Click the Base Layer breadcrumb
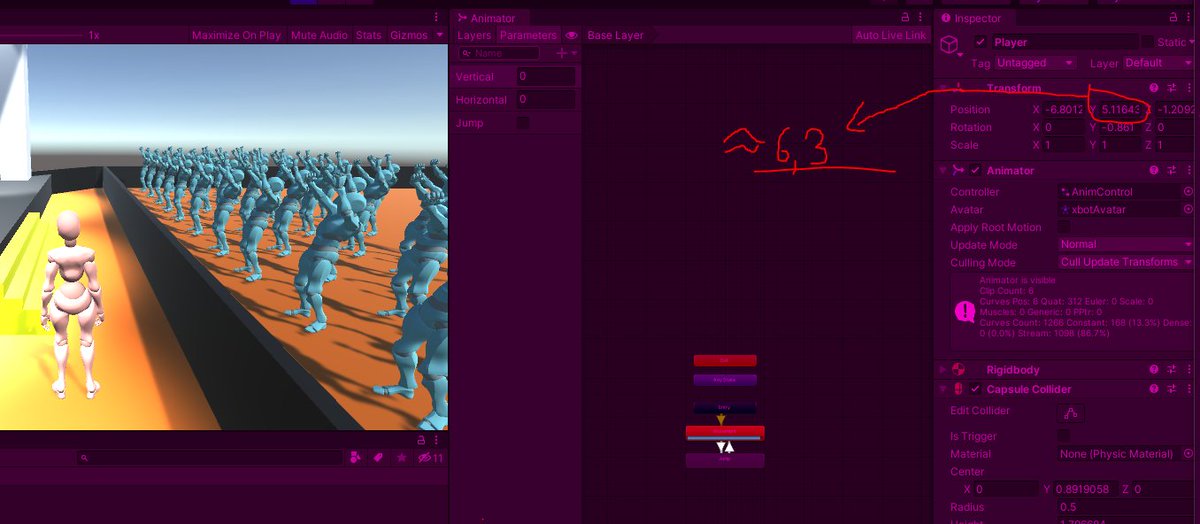Viewport: 1200px width, 524px height. pyautogui.click(x=615, y=35)
